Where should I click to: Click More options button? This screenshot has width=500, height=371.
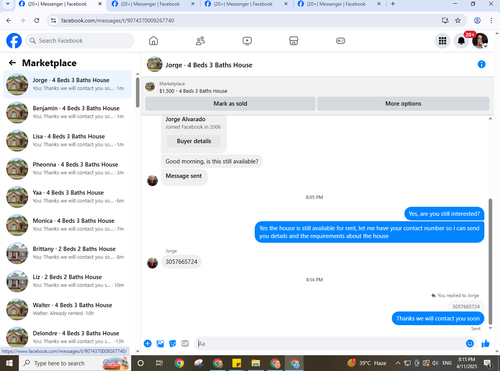coord(403,104)
